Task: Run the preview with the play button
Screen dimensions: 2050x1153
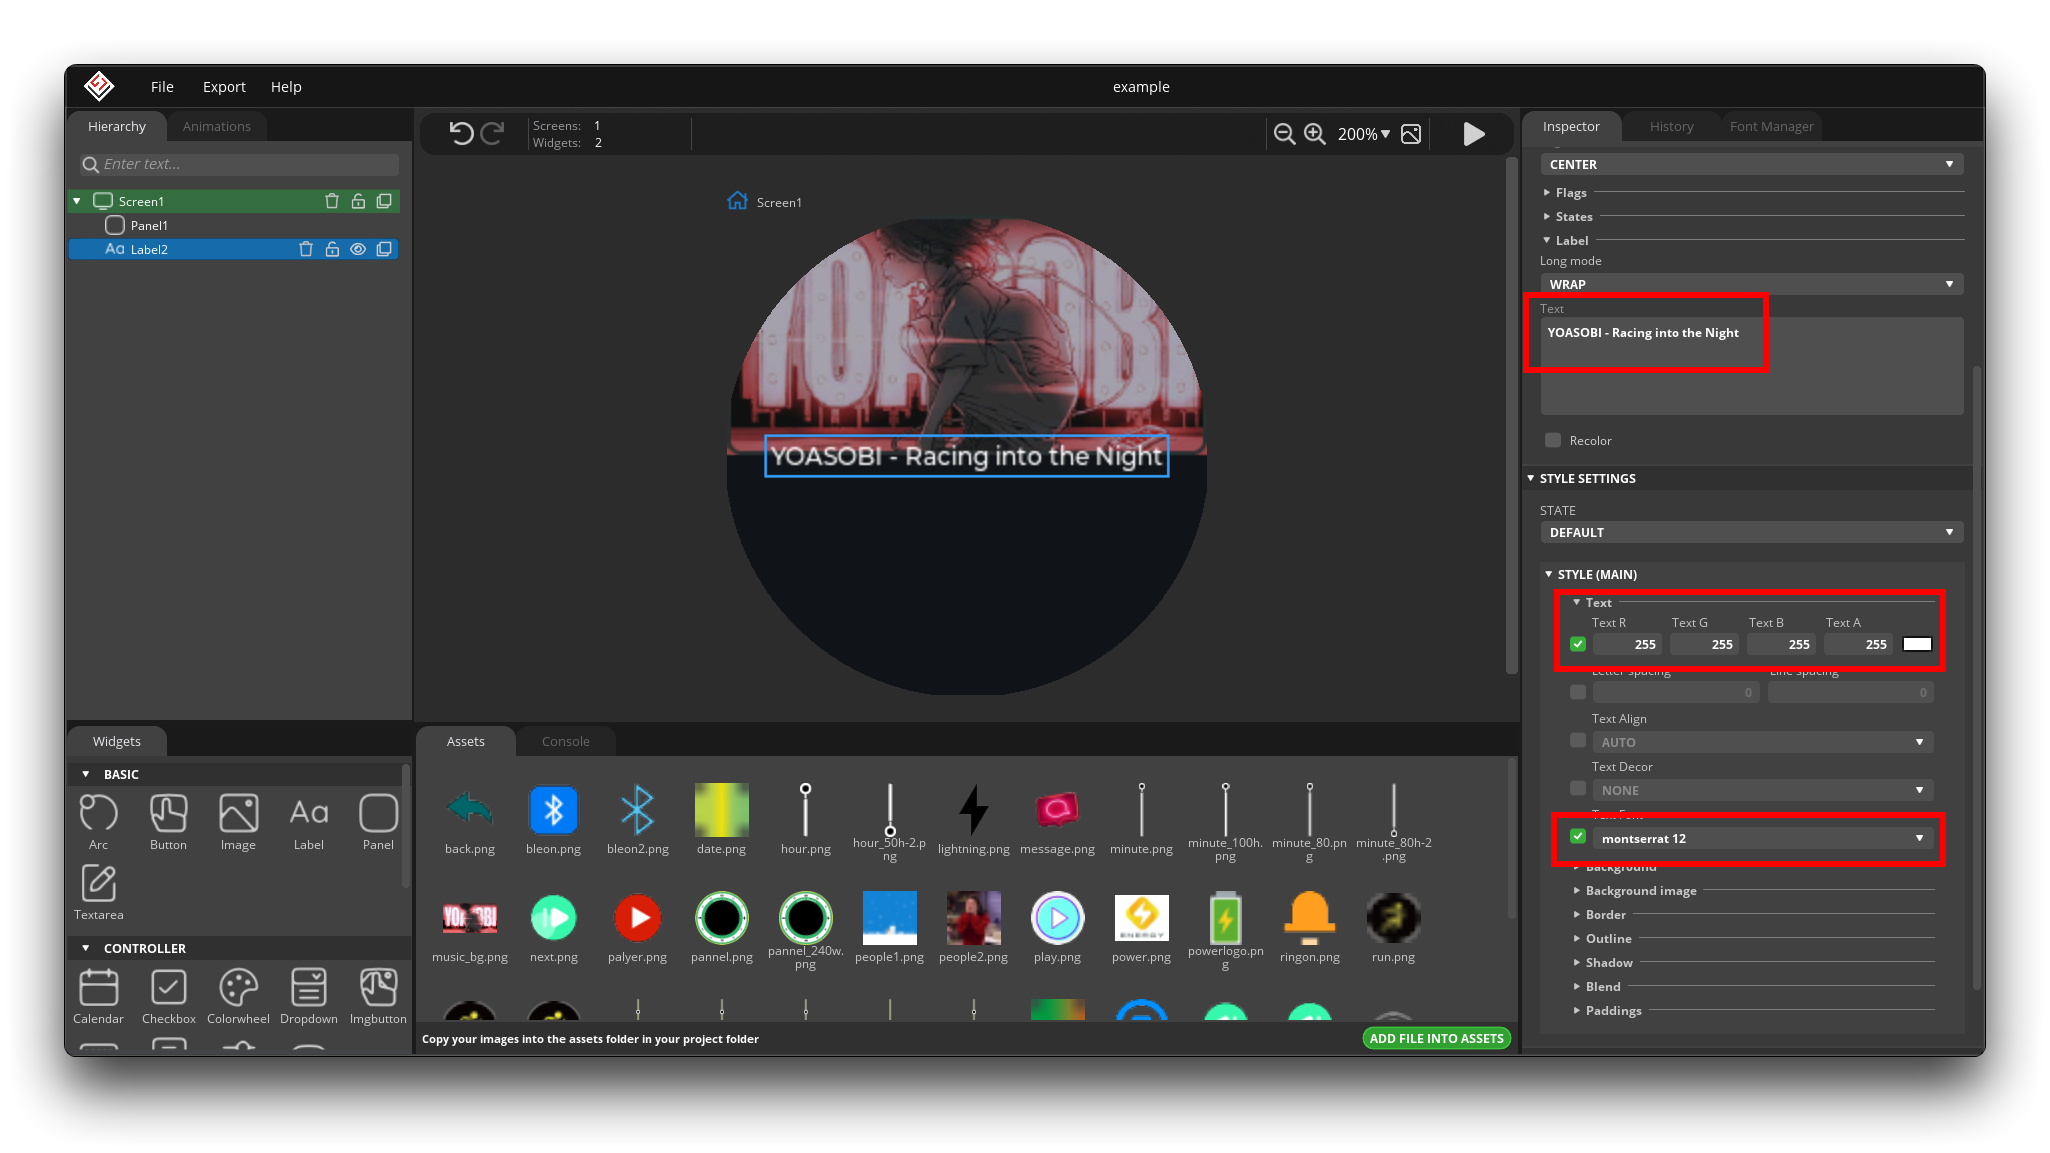Action: [x=1474, y=134]
